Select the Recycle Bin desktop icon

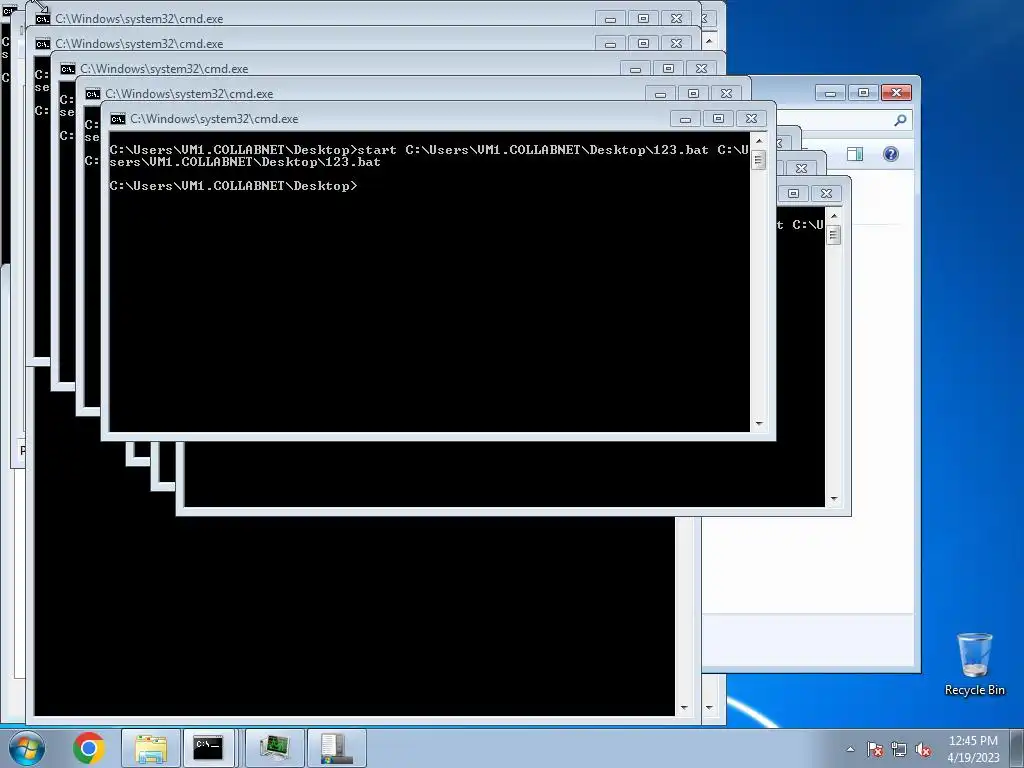click(x=974, y=664)
